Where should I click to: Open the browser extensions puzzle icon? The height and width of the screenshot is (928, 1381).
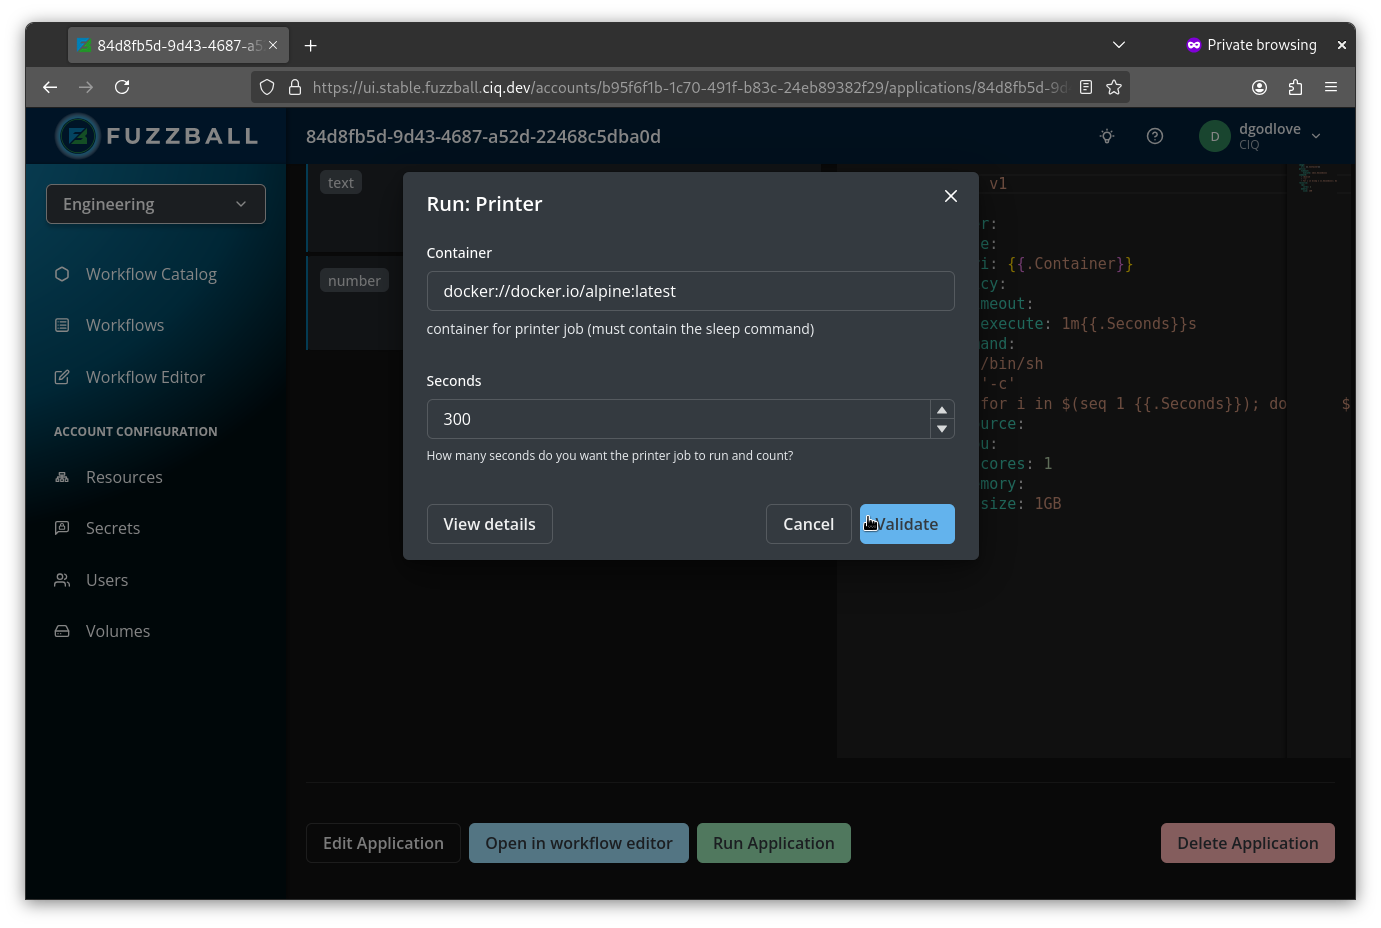point(1295,87)
